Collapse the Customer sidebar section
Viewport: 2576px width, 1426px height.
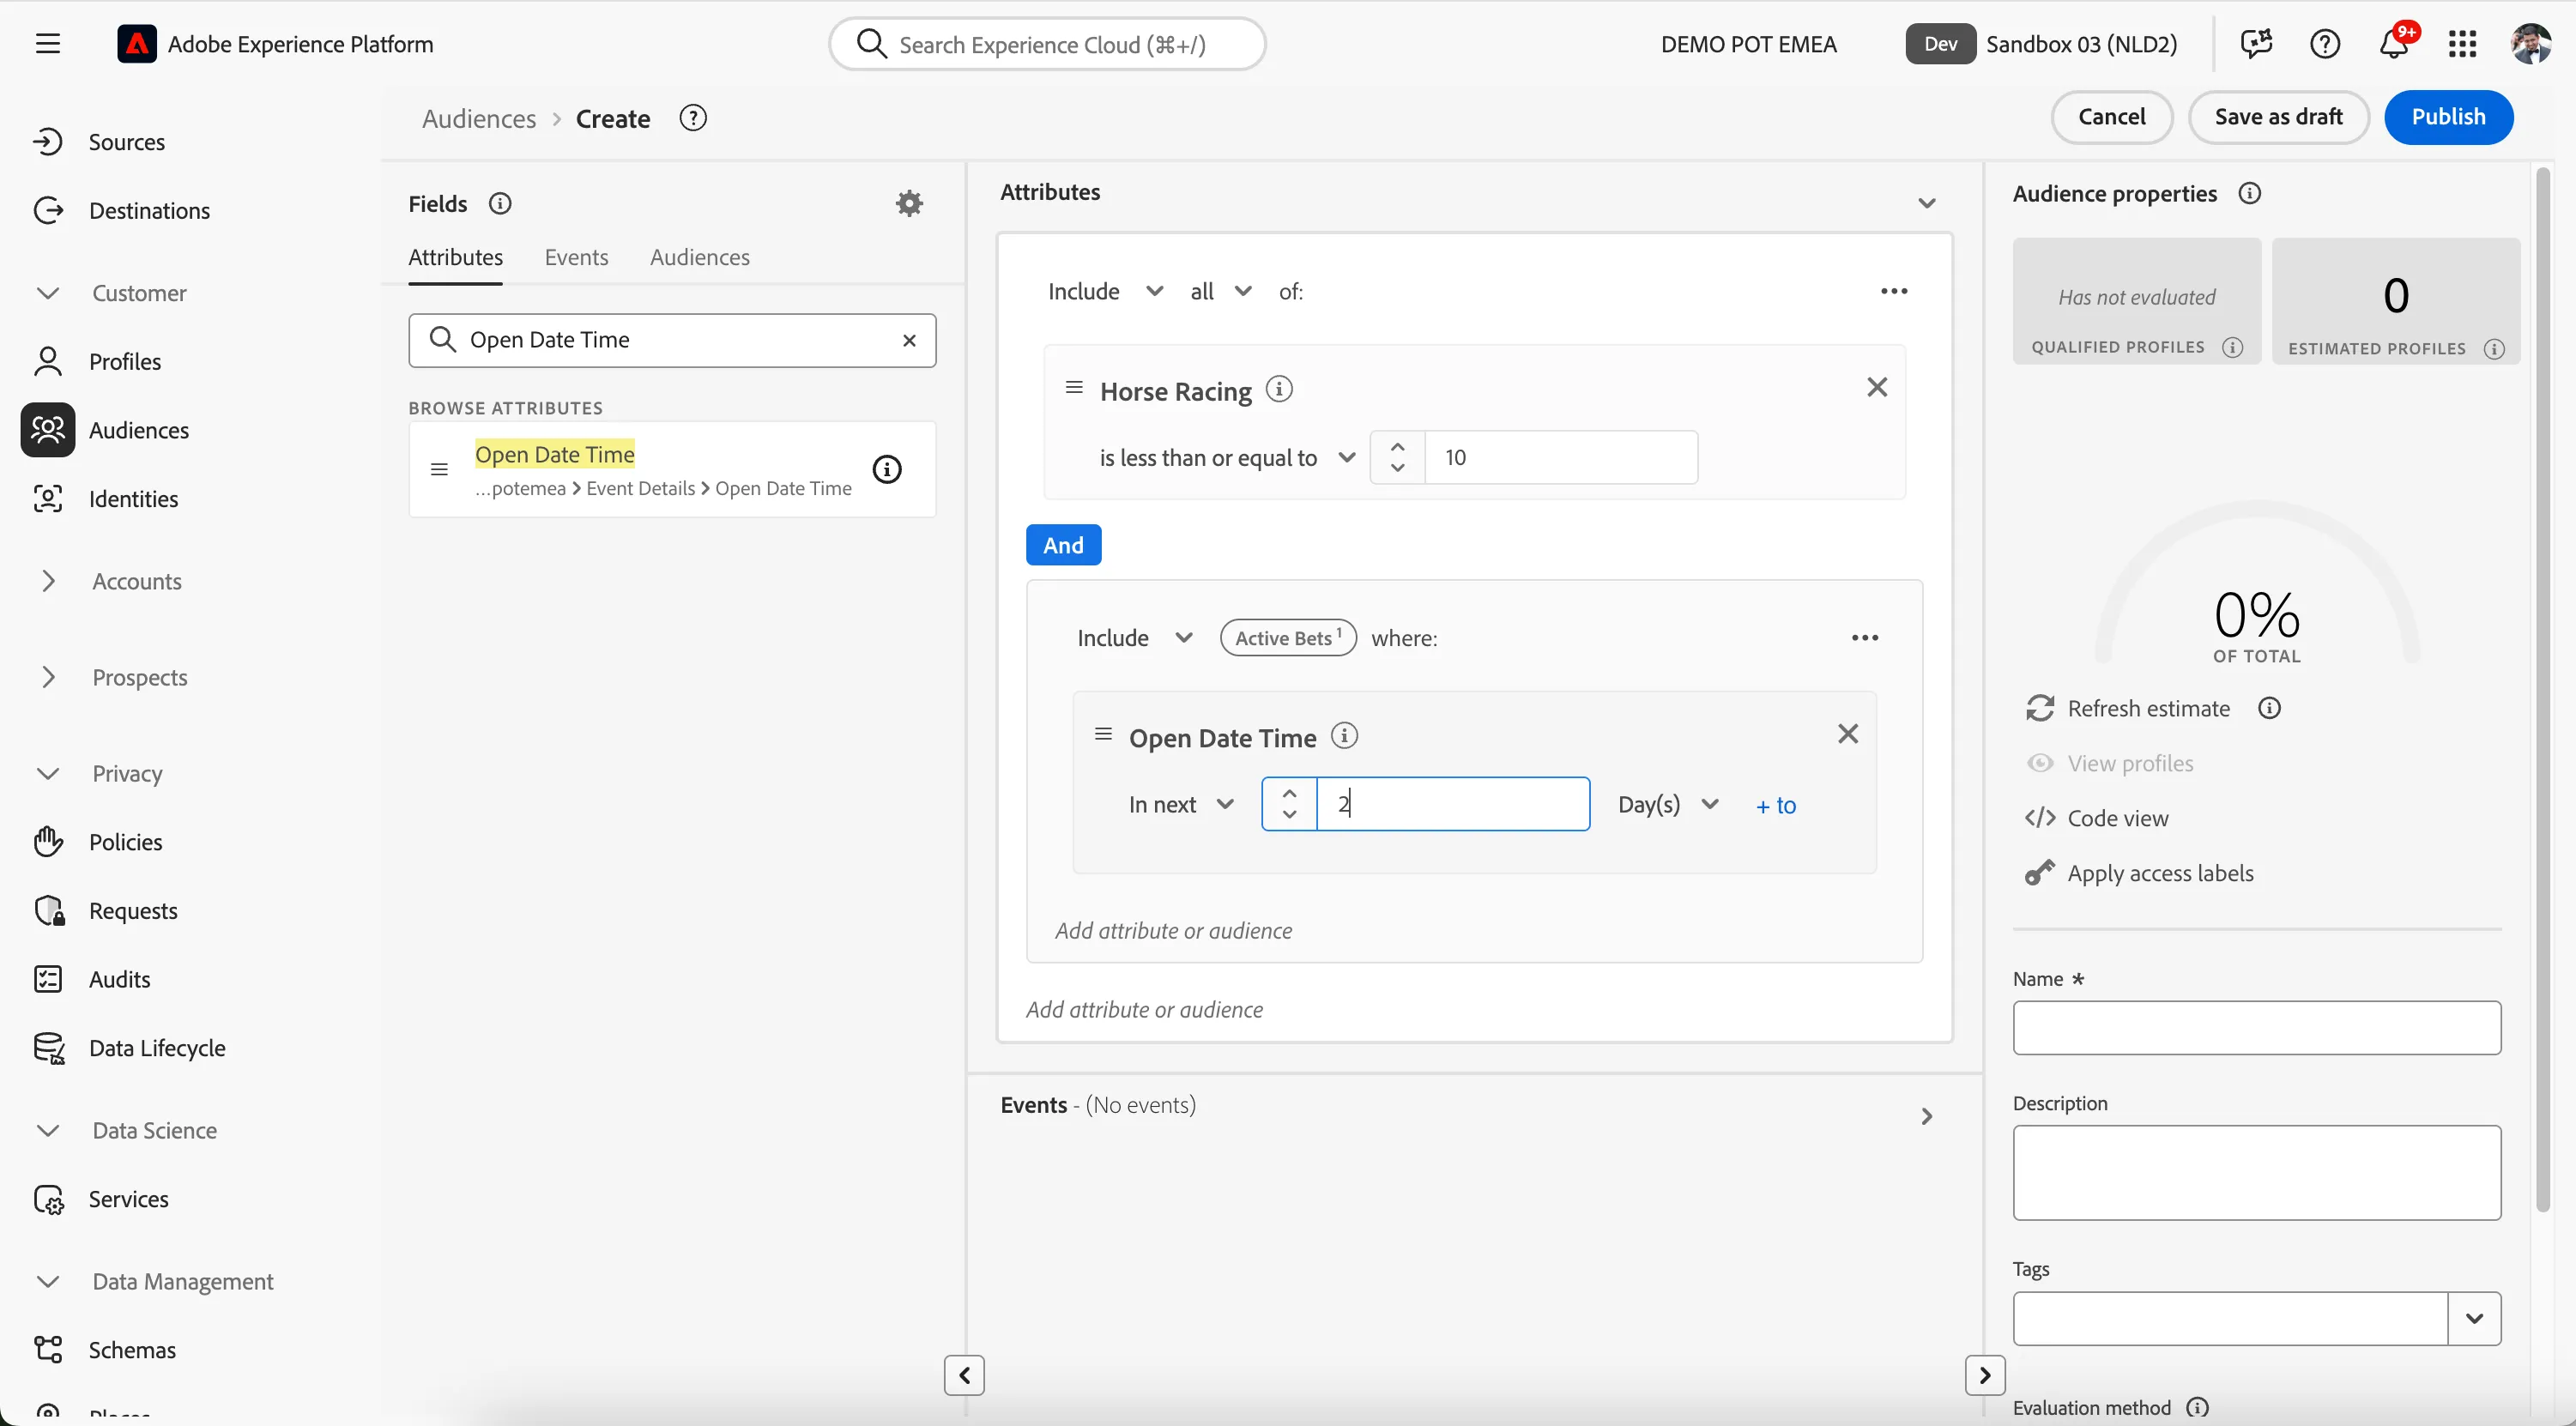pyautogui.click(x=47, y=293)
